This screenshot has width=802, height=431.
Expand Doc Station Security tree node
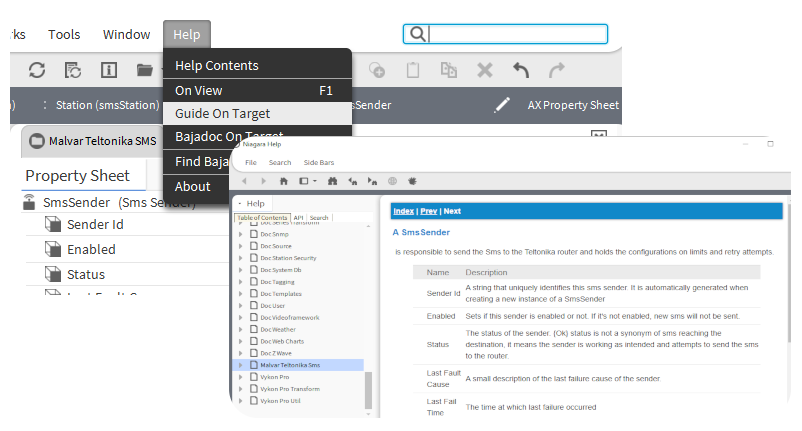coord(241,258)
